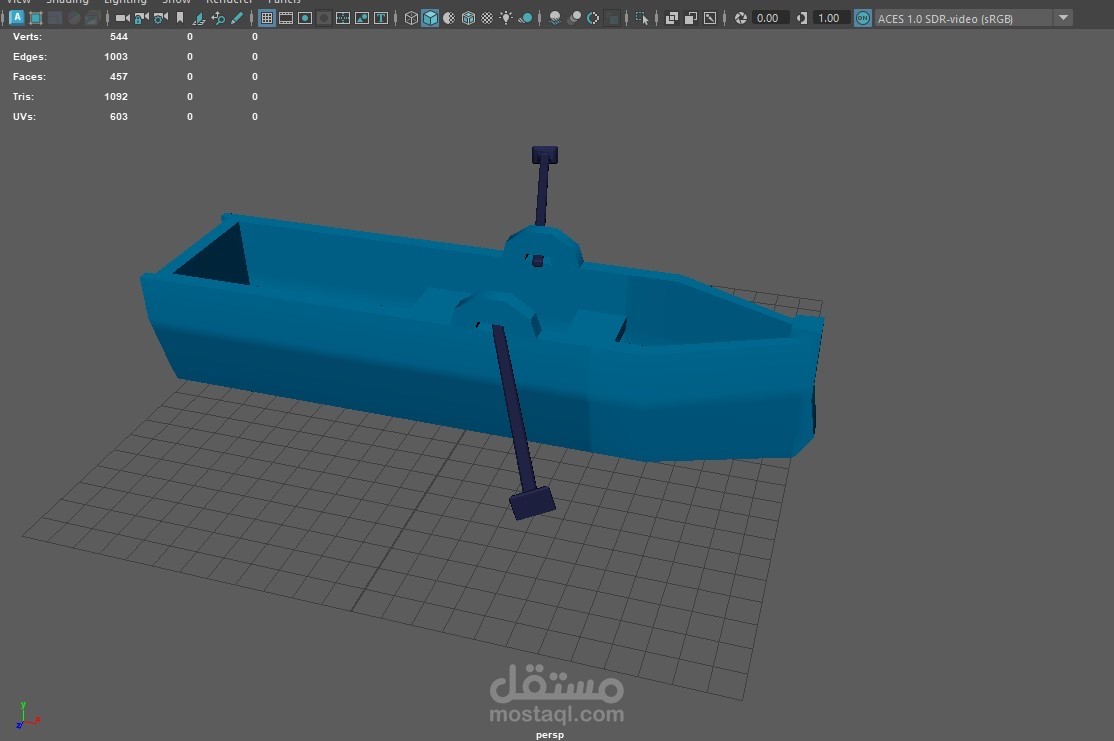This screenshot has height=741, width=1114.
Task: Open the Lighting panel menu
Action: click(125, 2)
